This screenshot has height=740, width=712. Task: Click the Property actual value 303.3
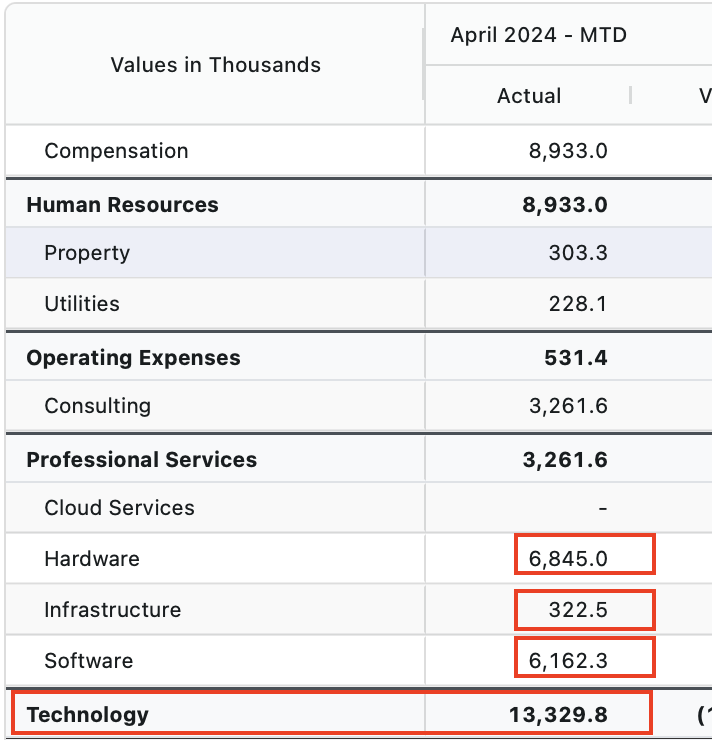point(578,253)
